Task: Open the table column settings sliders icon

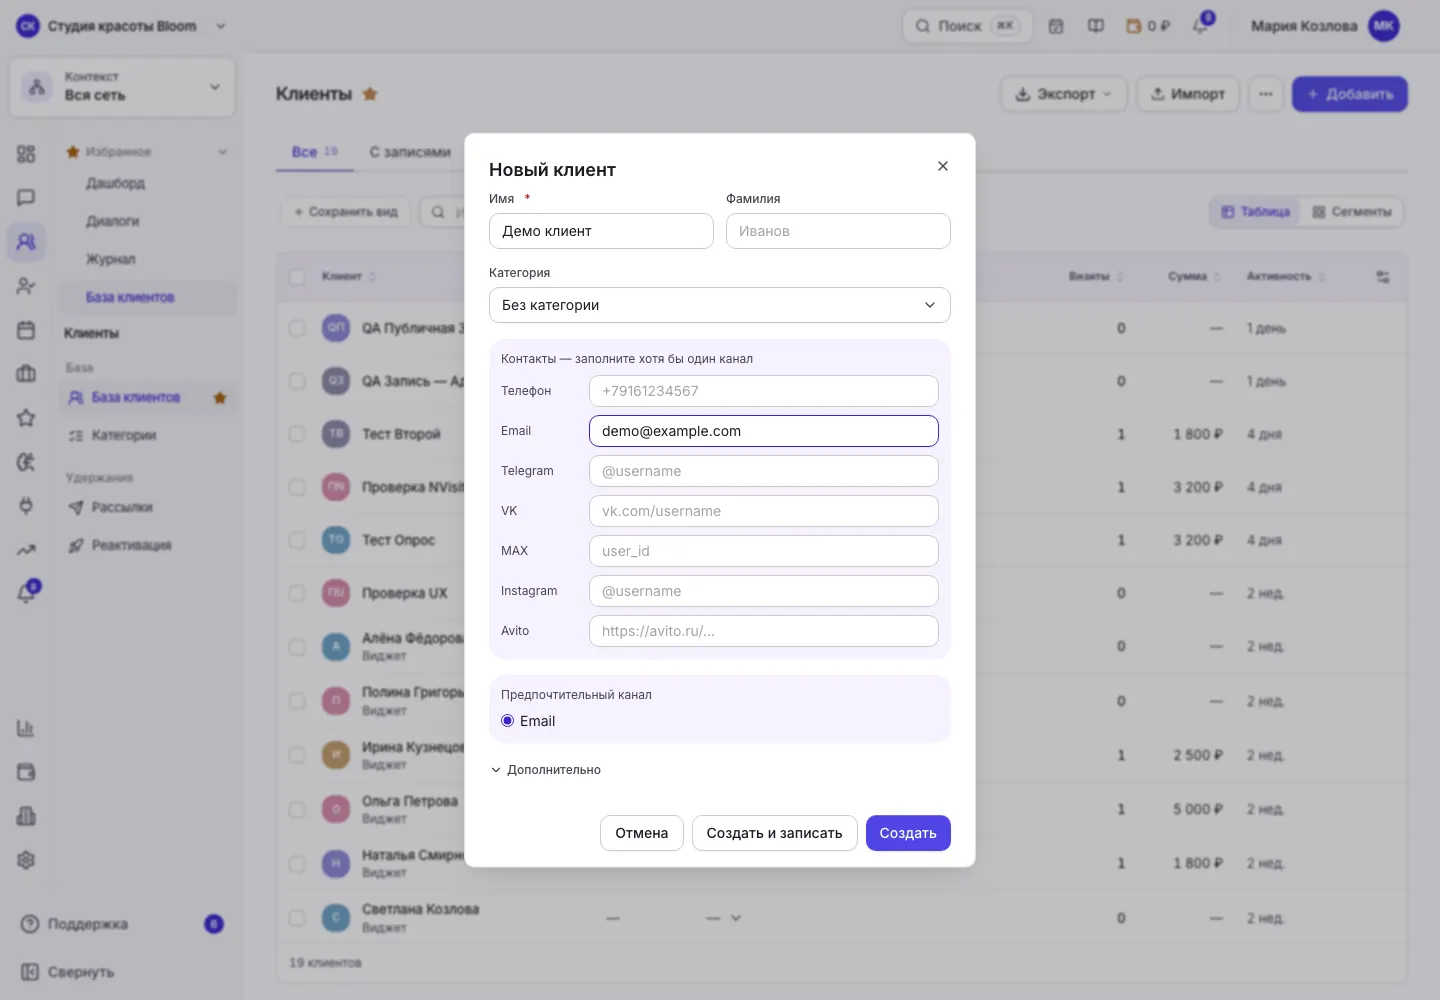Action: pyautogui.click(x=1383, y=276)
